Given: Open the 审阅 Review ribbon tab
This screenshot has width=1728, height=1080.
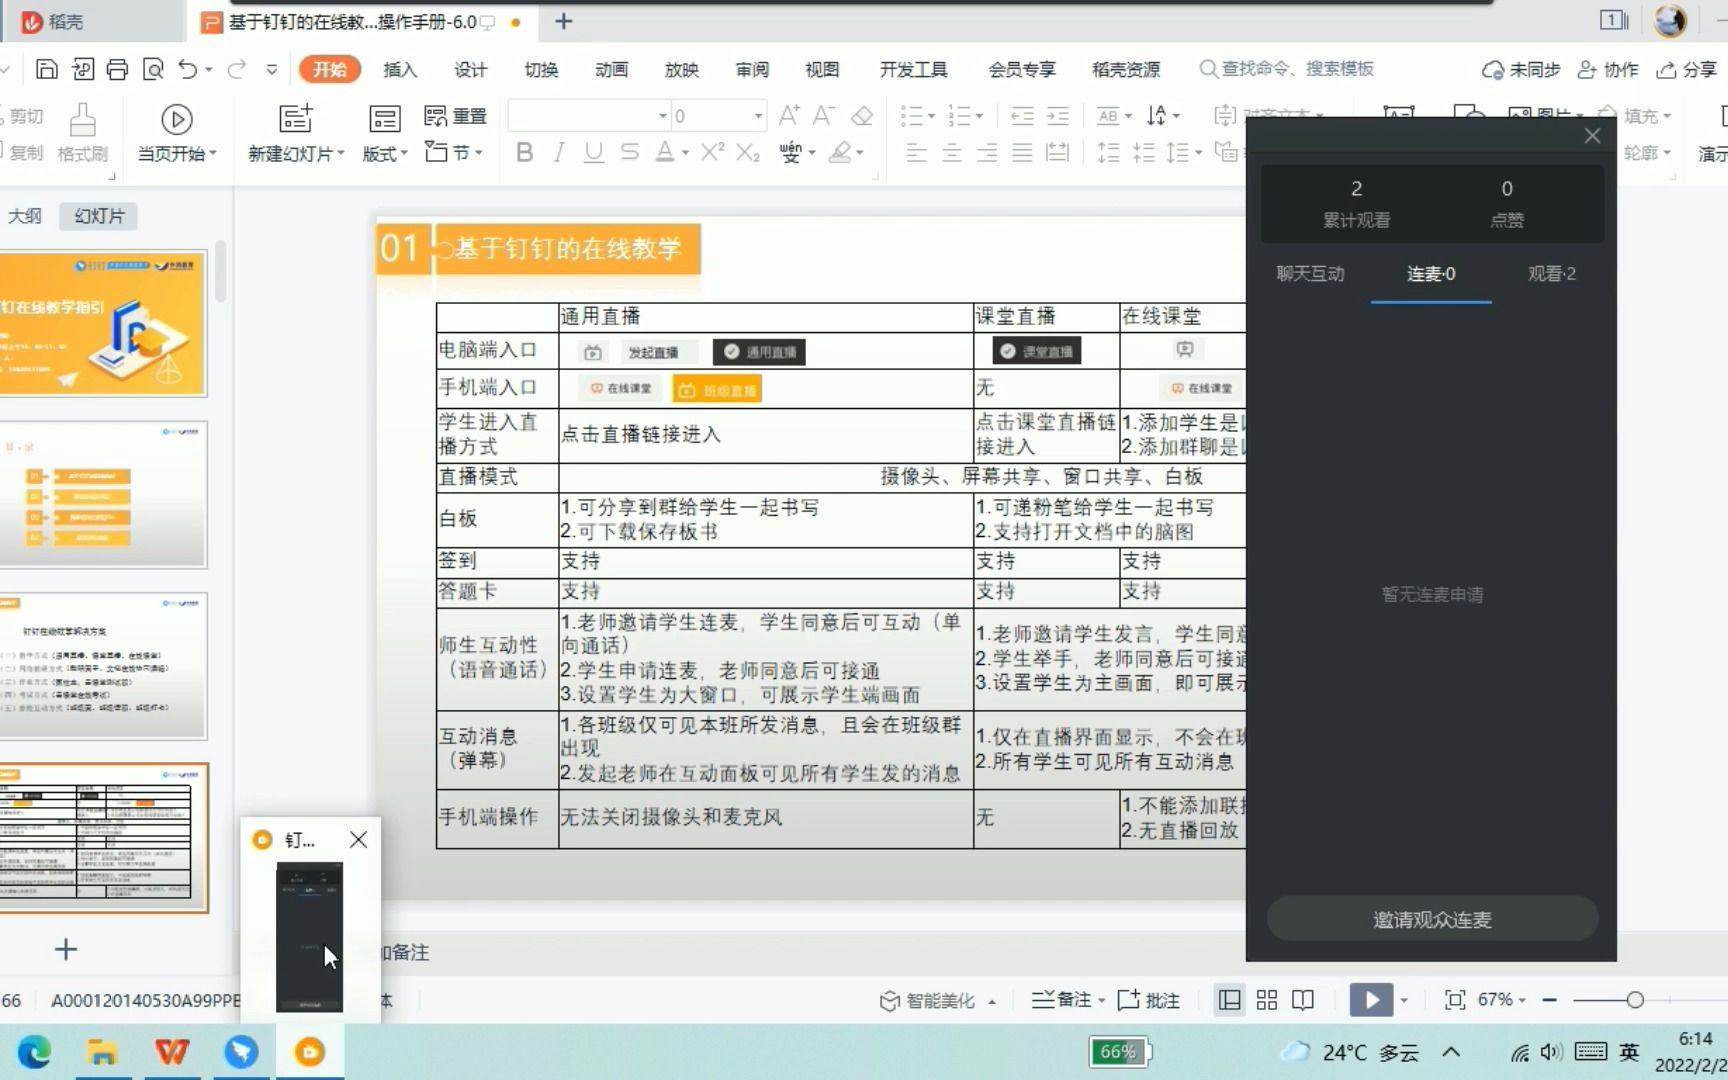Looking at the screenshot, I should click(752, 69).
